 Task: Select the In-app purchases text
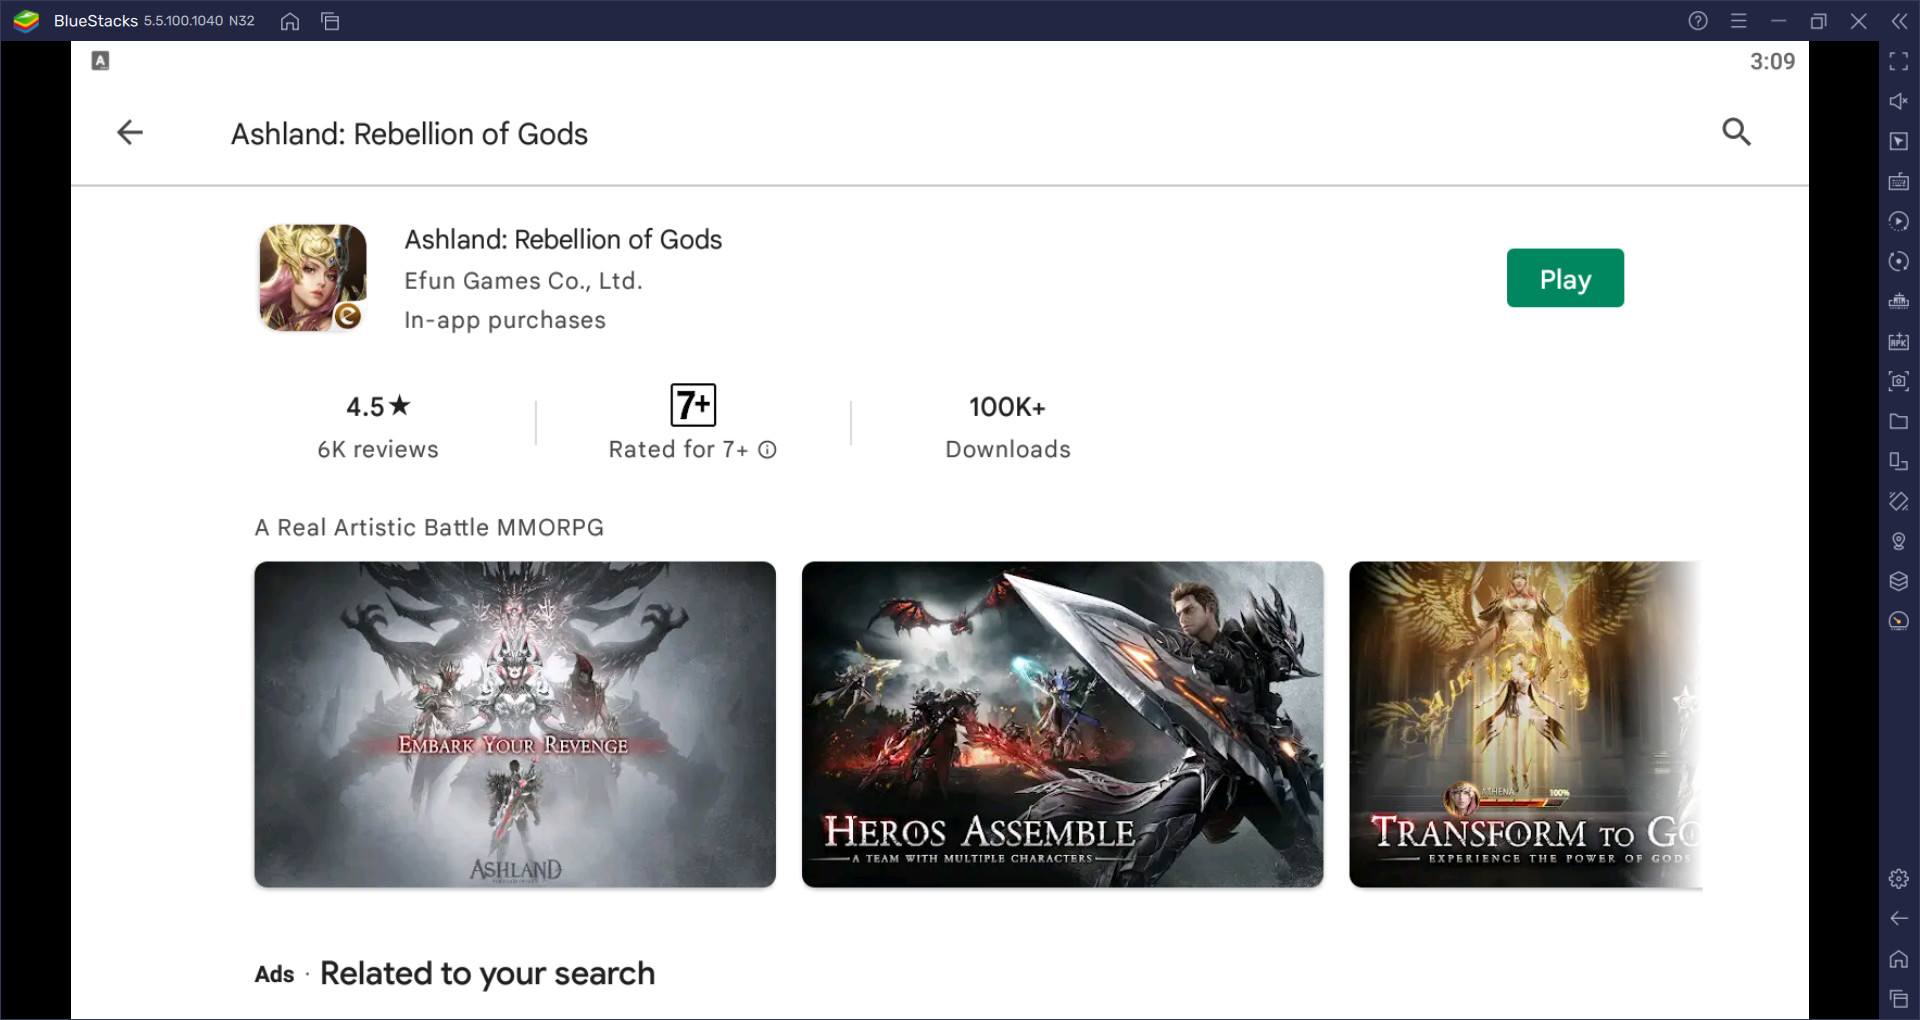point(505,320)
